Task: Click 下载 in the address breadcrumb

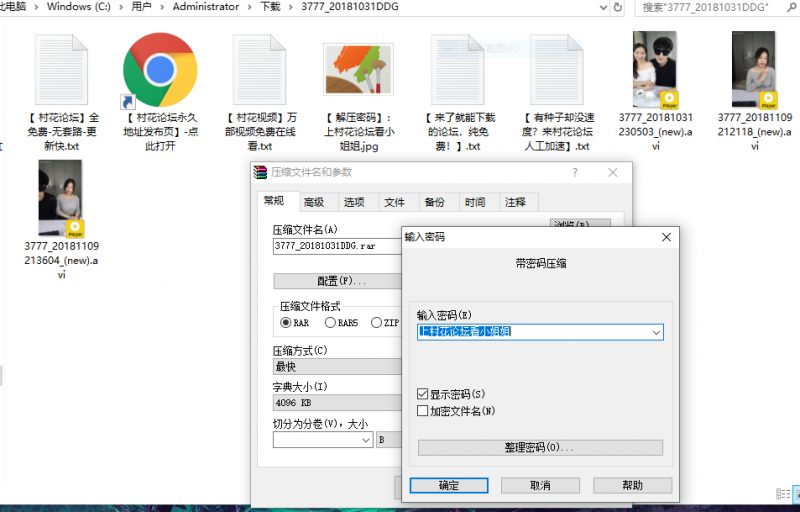Action: 270,7
